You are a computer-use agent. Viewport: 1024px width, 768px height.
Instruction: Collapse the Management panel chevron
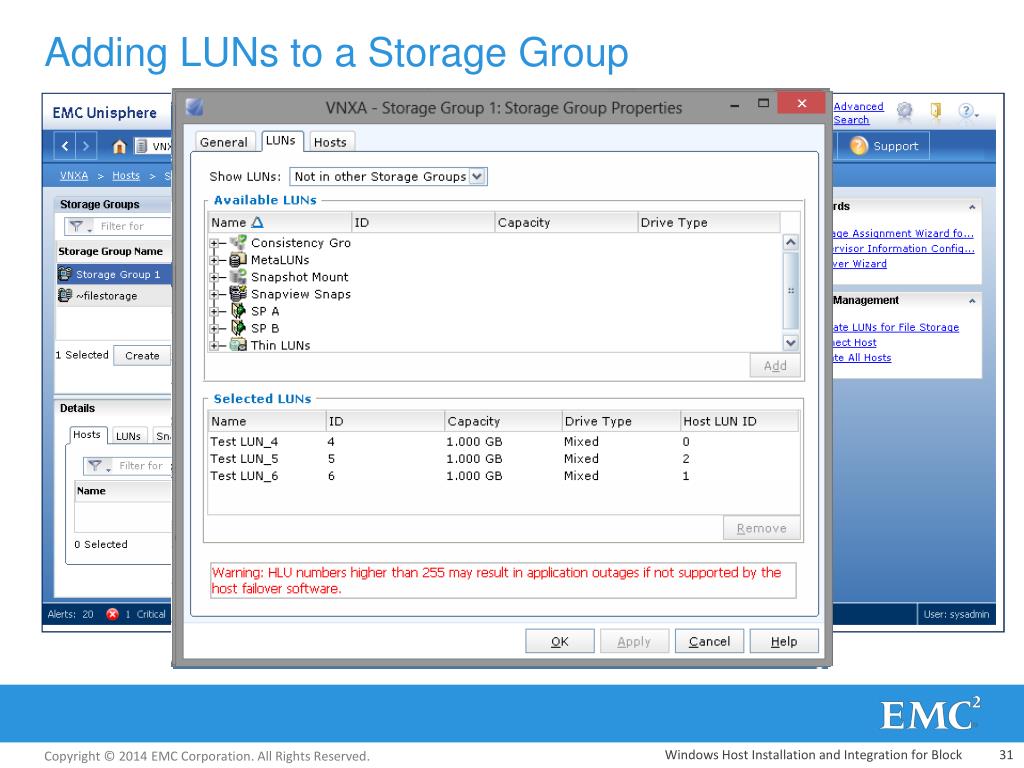click(972, 300)
